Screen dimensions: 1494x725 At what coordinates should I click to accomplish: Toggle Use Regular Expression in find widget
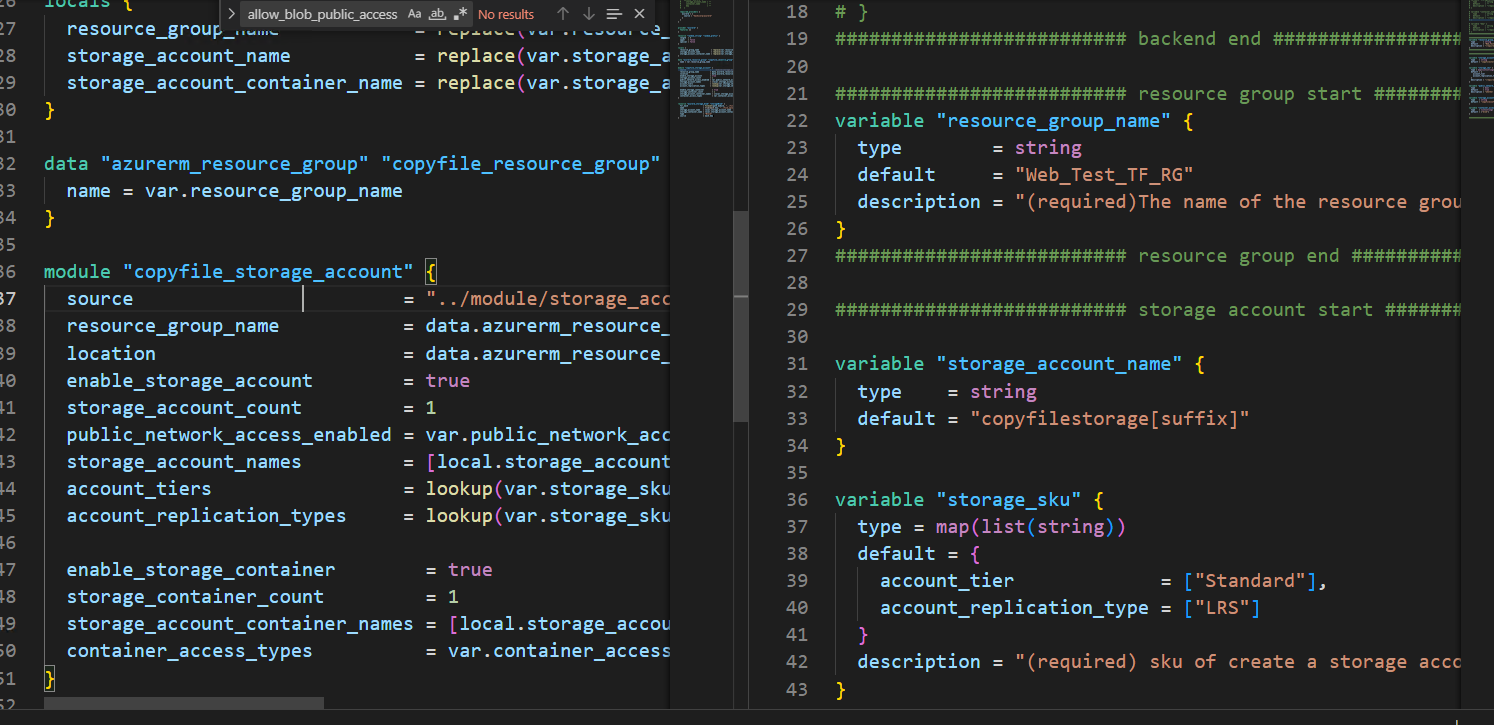click(x=460, y=14)
